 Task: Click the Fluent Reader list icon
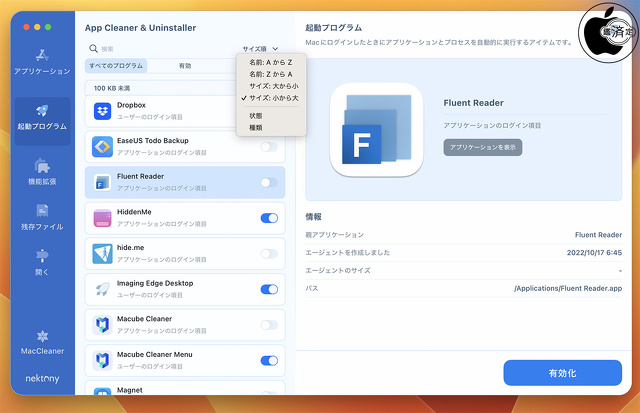pyautogui.click(x=102, y=182)
